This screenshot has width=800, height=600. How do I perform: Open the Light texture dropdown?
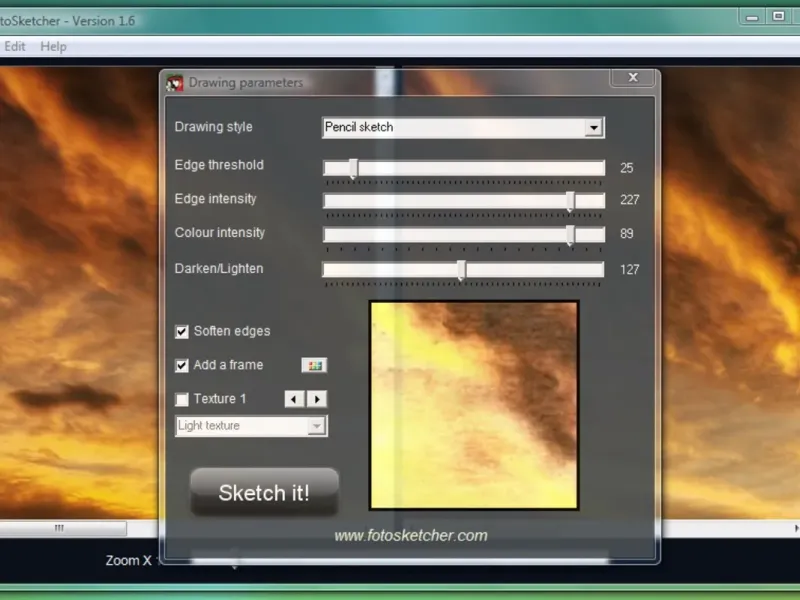tap(251, 426)
